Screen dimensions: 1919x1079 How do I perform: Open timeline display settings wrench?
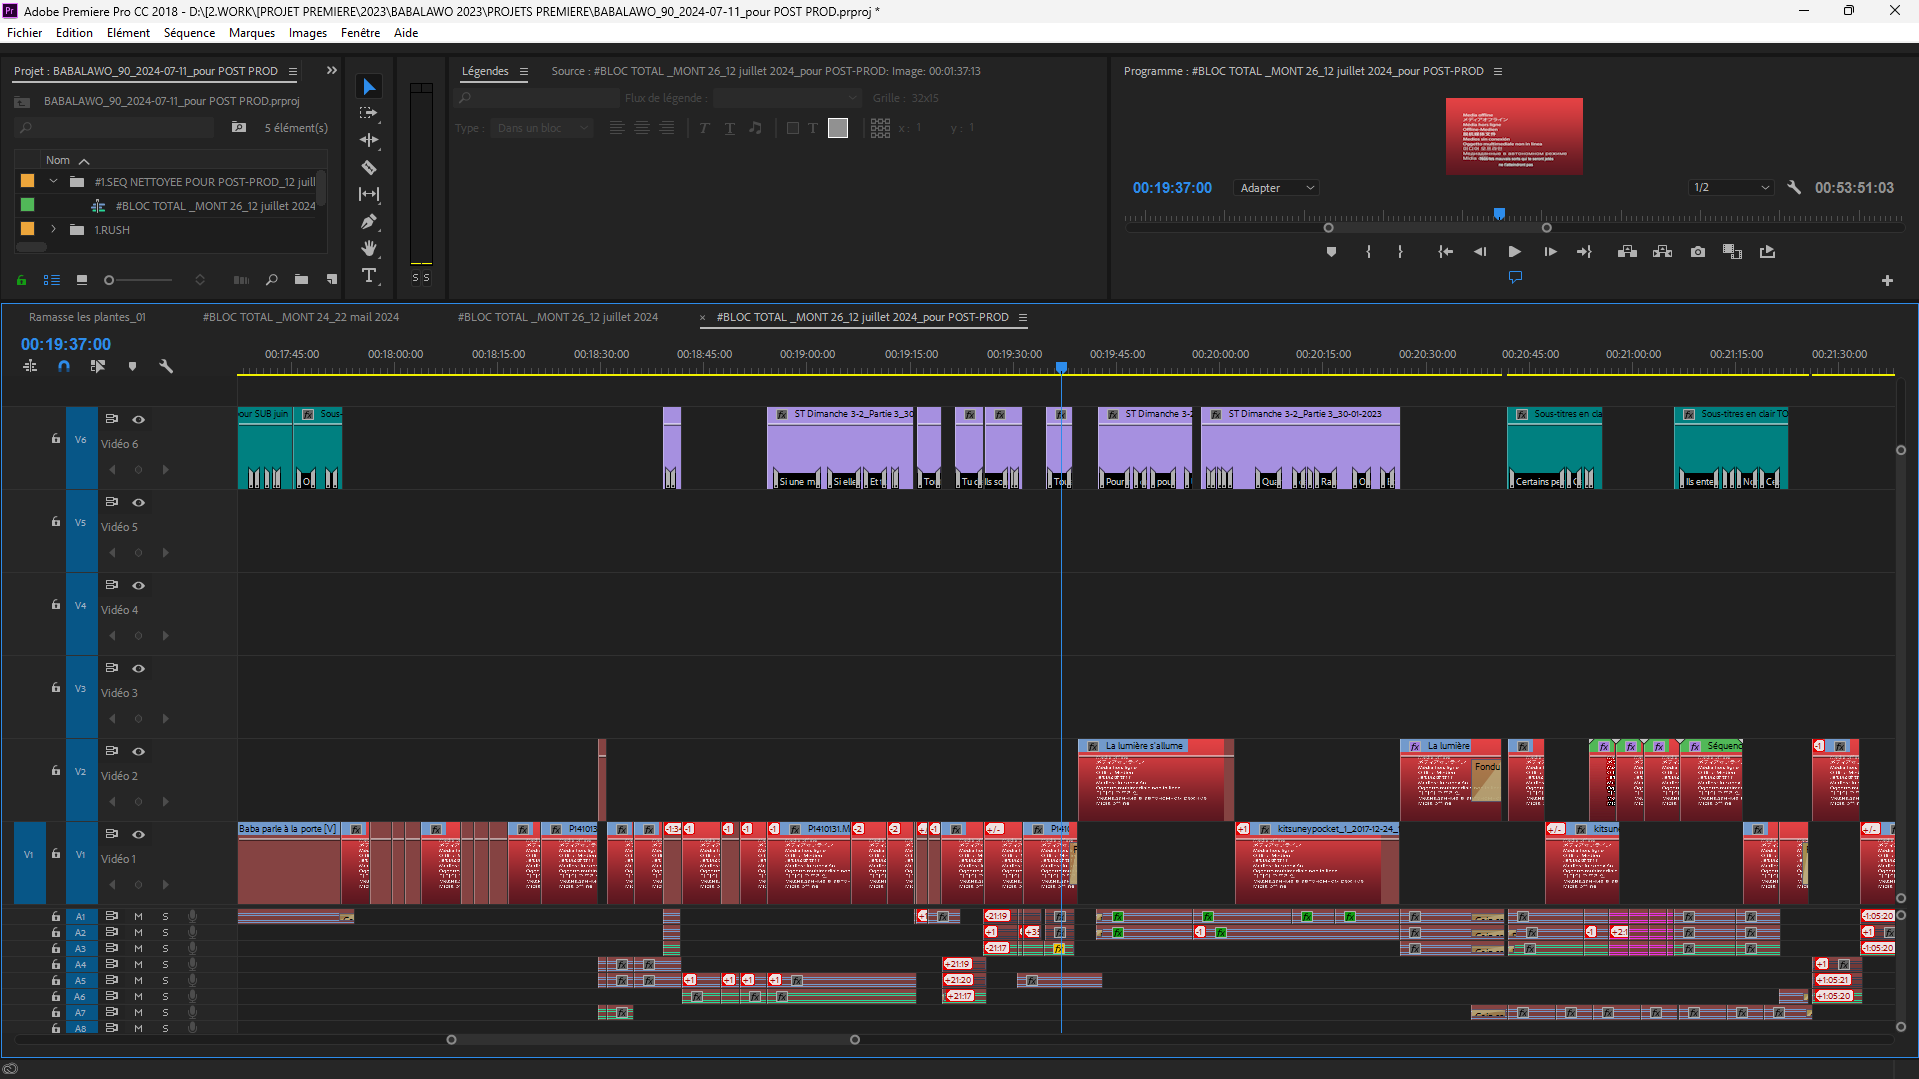(x=166, y=367)
